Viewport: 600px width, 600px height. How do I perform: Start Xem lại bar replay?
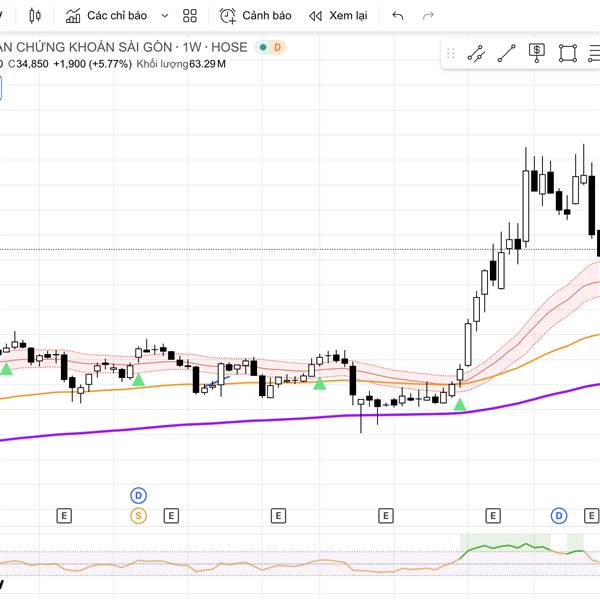[338, 16]
